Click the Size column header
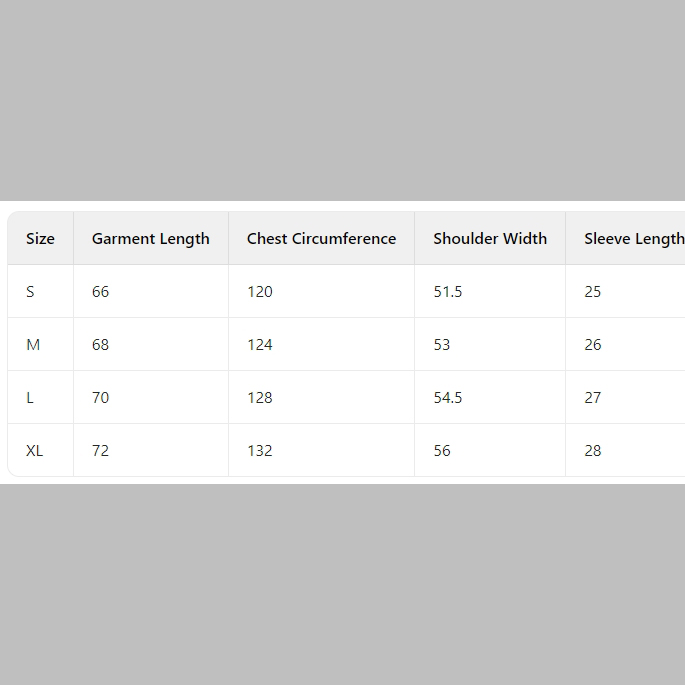Screen dimensions: 685x685 coord(40,239)
